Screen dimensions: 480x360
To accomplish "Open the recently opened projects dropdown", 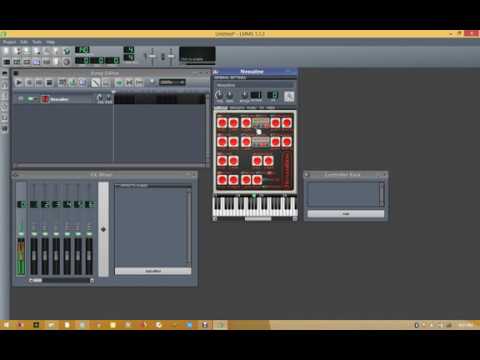I will 36,51.
